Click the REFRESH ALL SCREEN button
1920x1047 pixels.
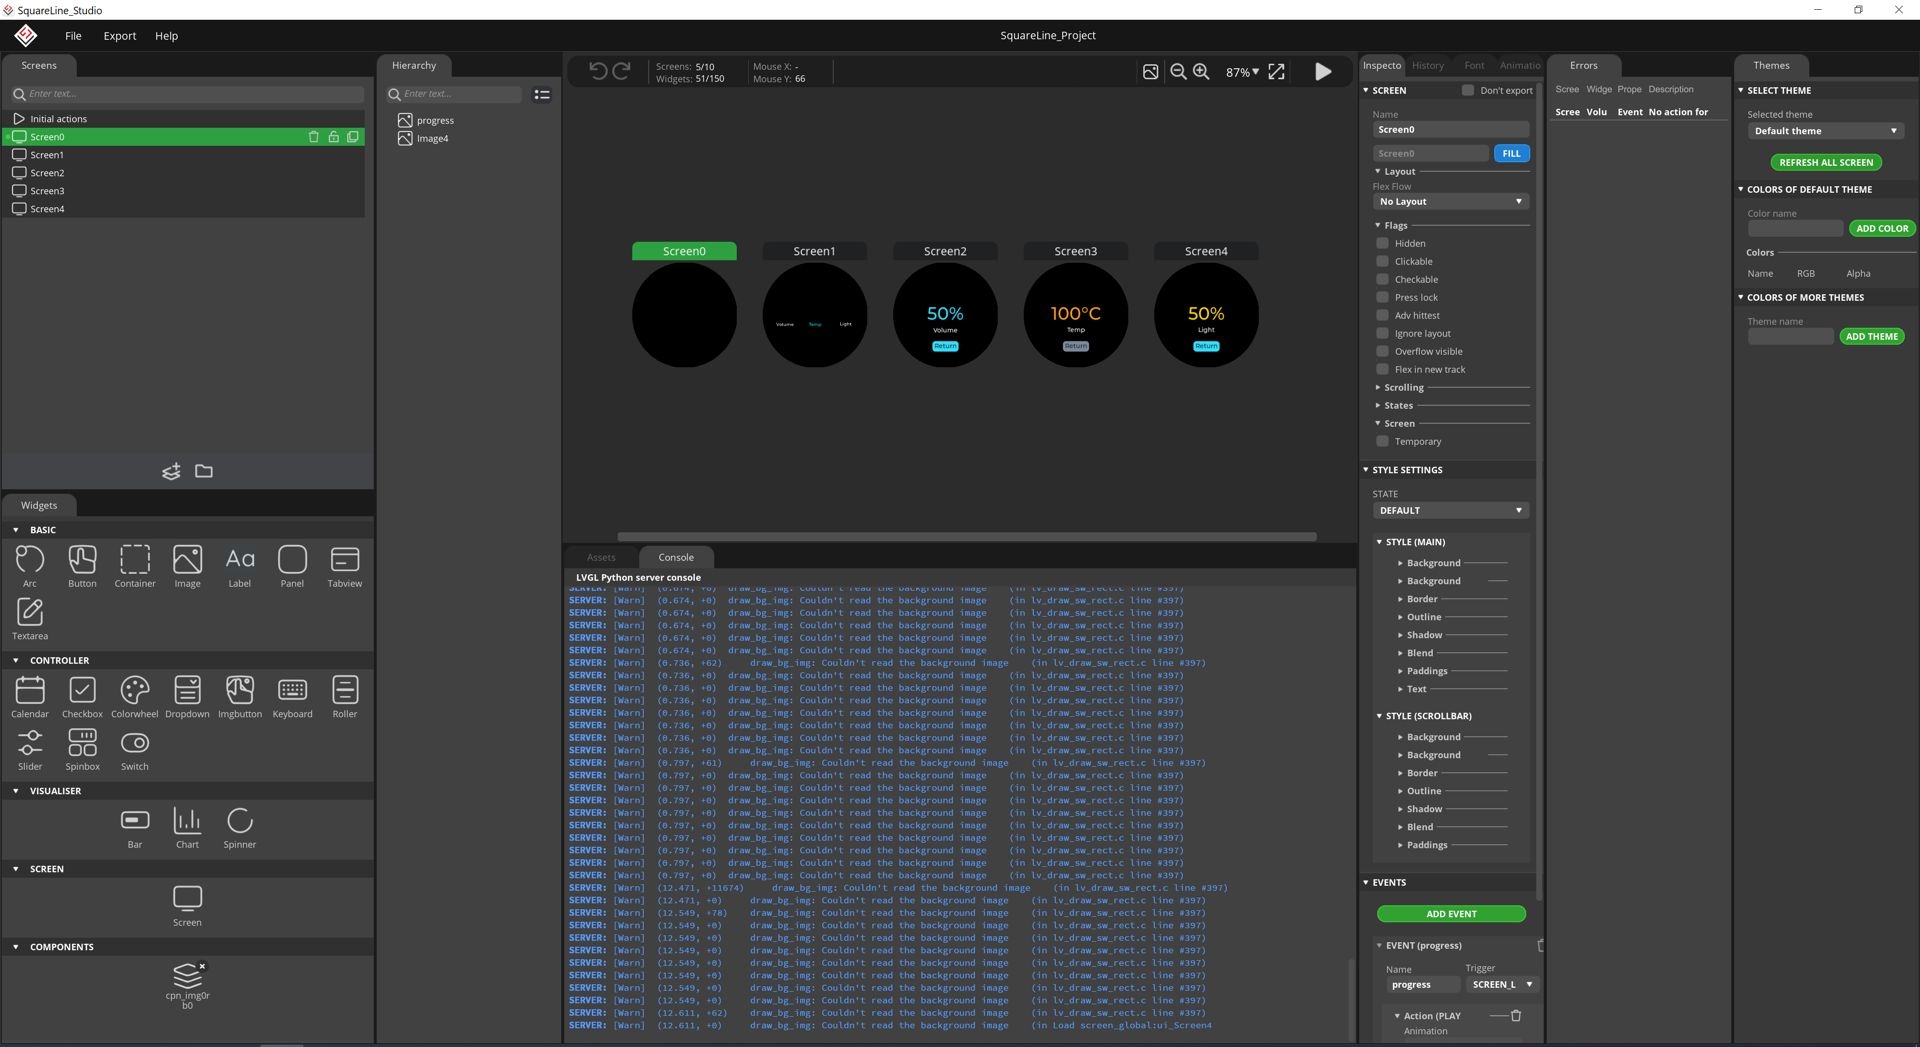[x=1825, y=163]
